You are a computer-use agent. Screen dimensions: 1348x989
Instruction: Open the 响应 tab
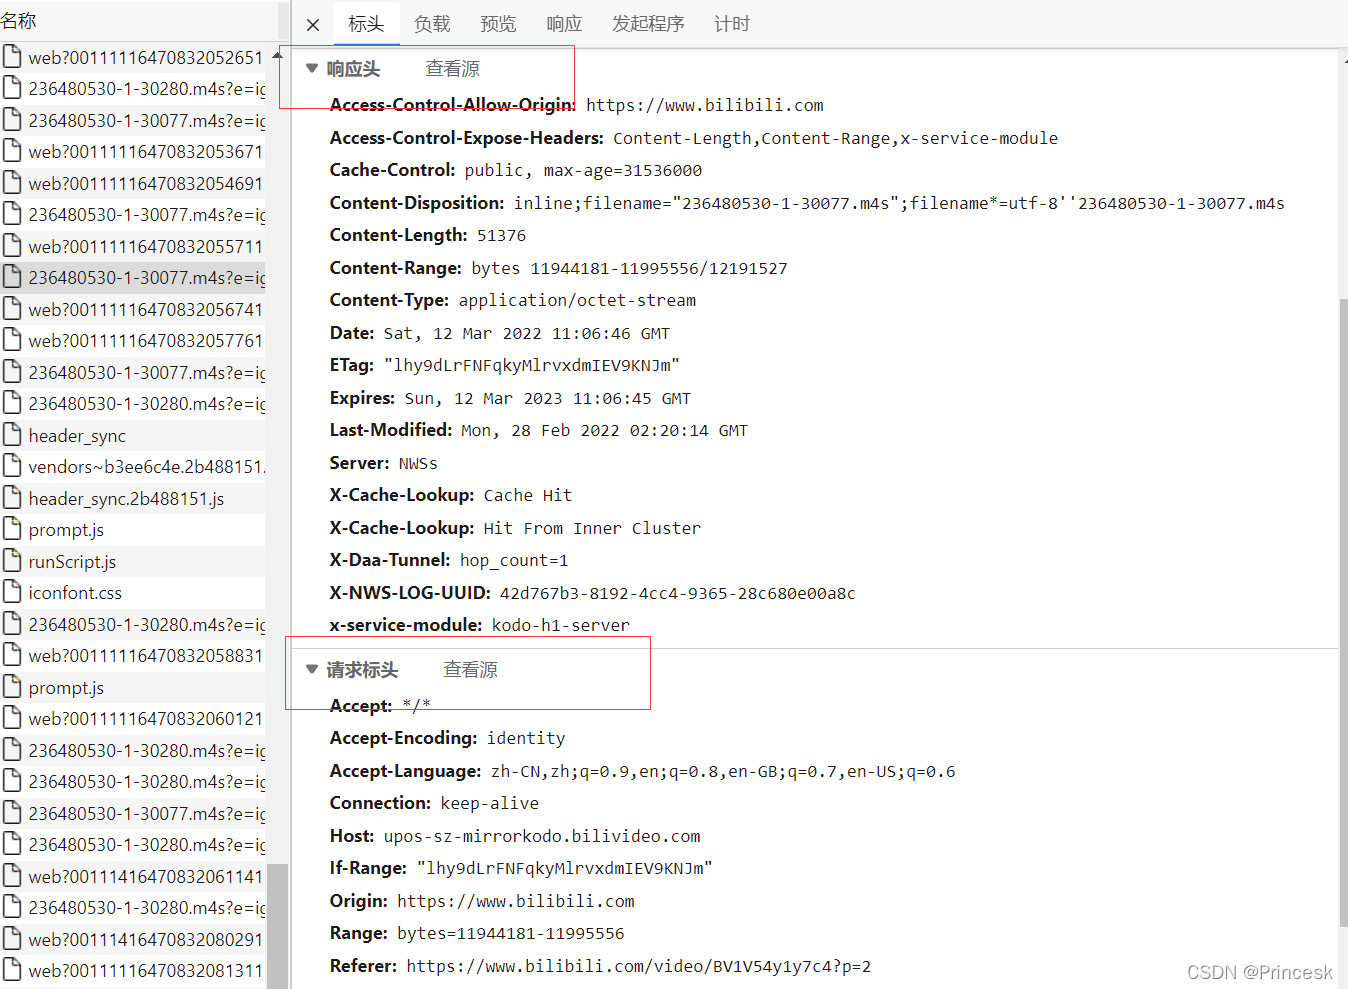[x=564, y=24]
